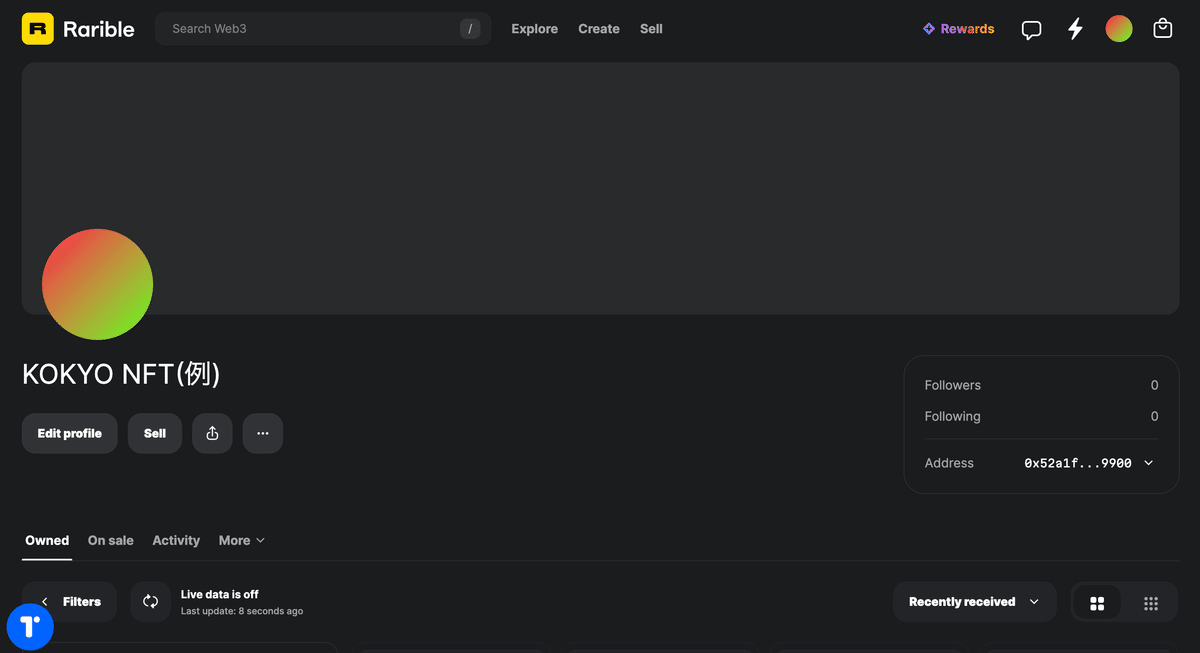The image size is (1200, 653).
Task: Click the Live data is off label
Action: (219, 594)
